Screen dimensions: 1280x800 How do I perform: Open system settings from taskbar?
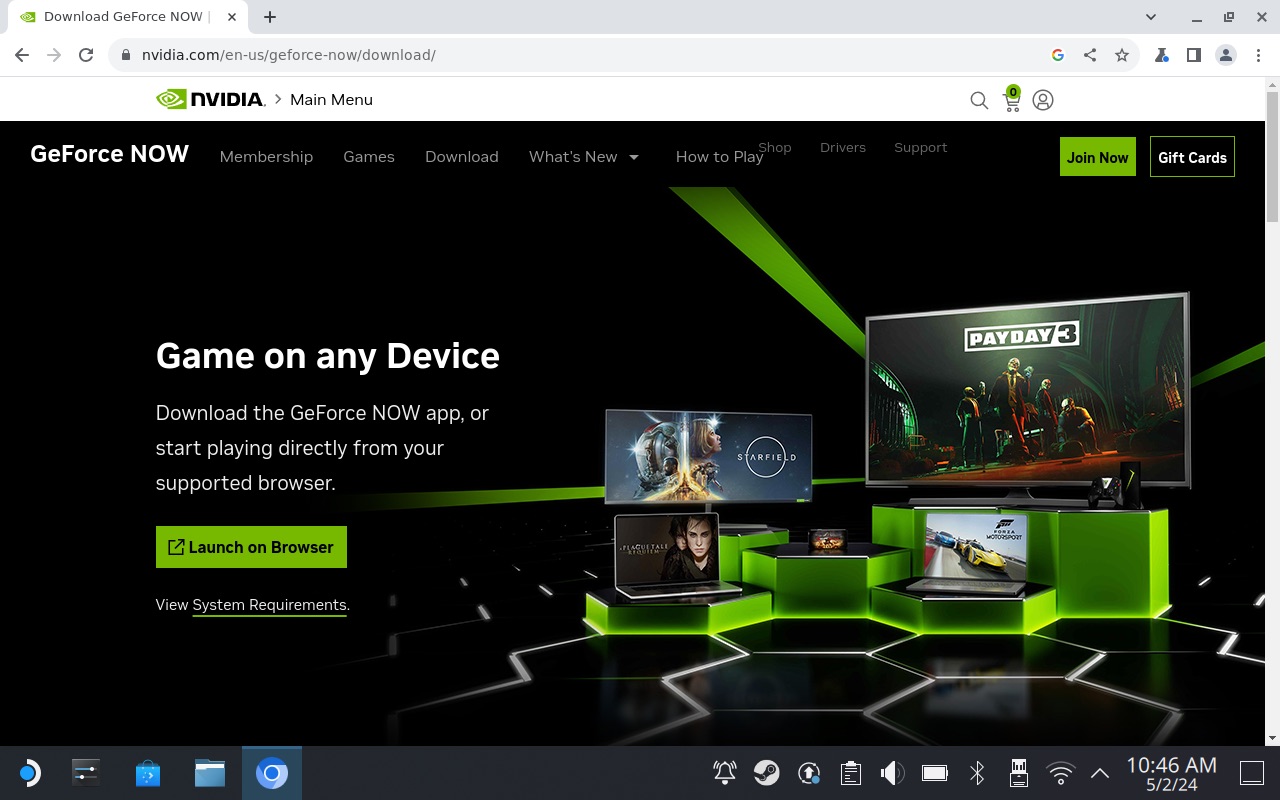pyautogui.click(x=86, y=773)
